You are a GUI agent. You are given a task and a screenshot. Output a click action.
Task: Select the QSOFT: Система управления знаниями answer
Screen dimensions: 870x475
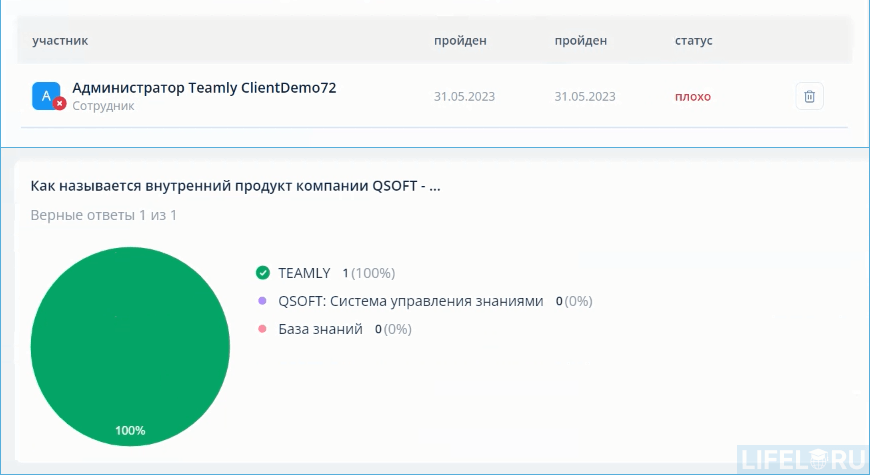point(411,301)
